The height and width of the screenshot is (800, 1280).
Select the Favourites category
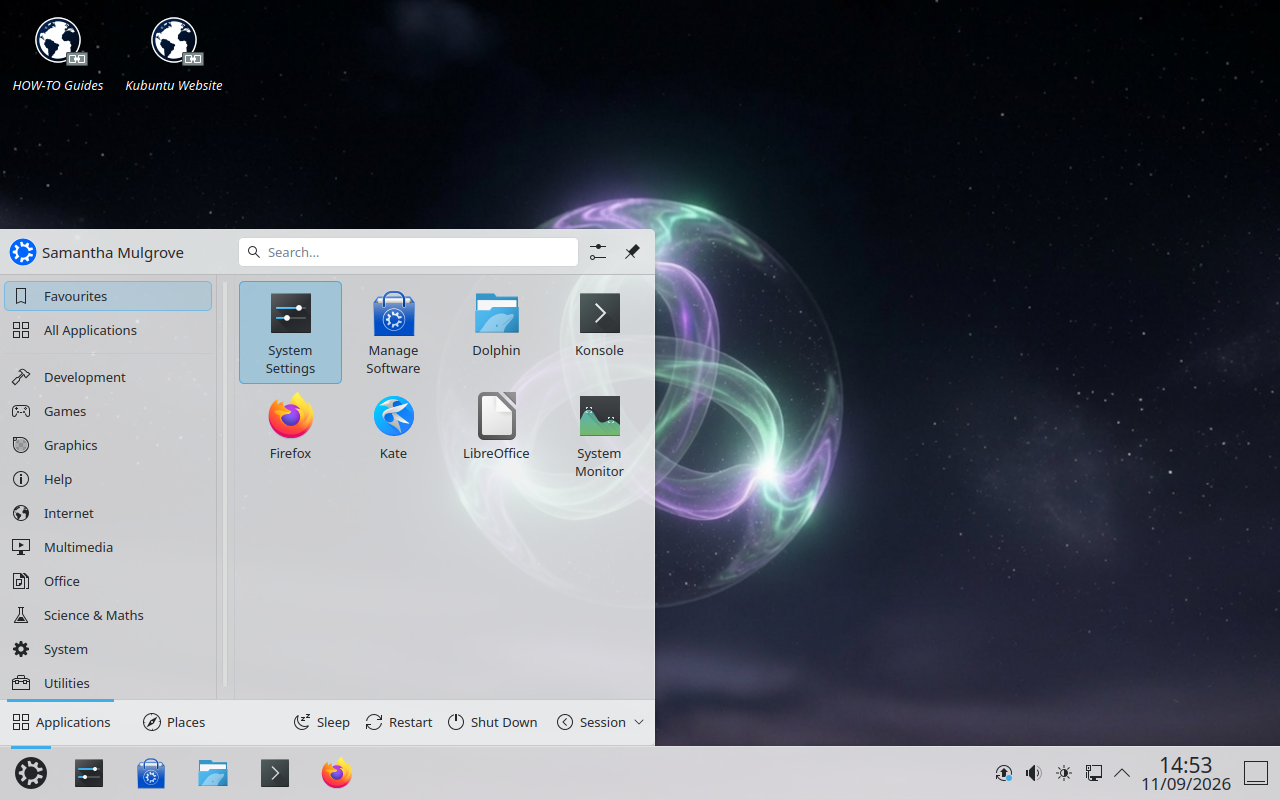pos(108,296)
